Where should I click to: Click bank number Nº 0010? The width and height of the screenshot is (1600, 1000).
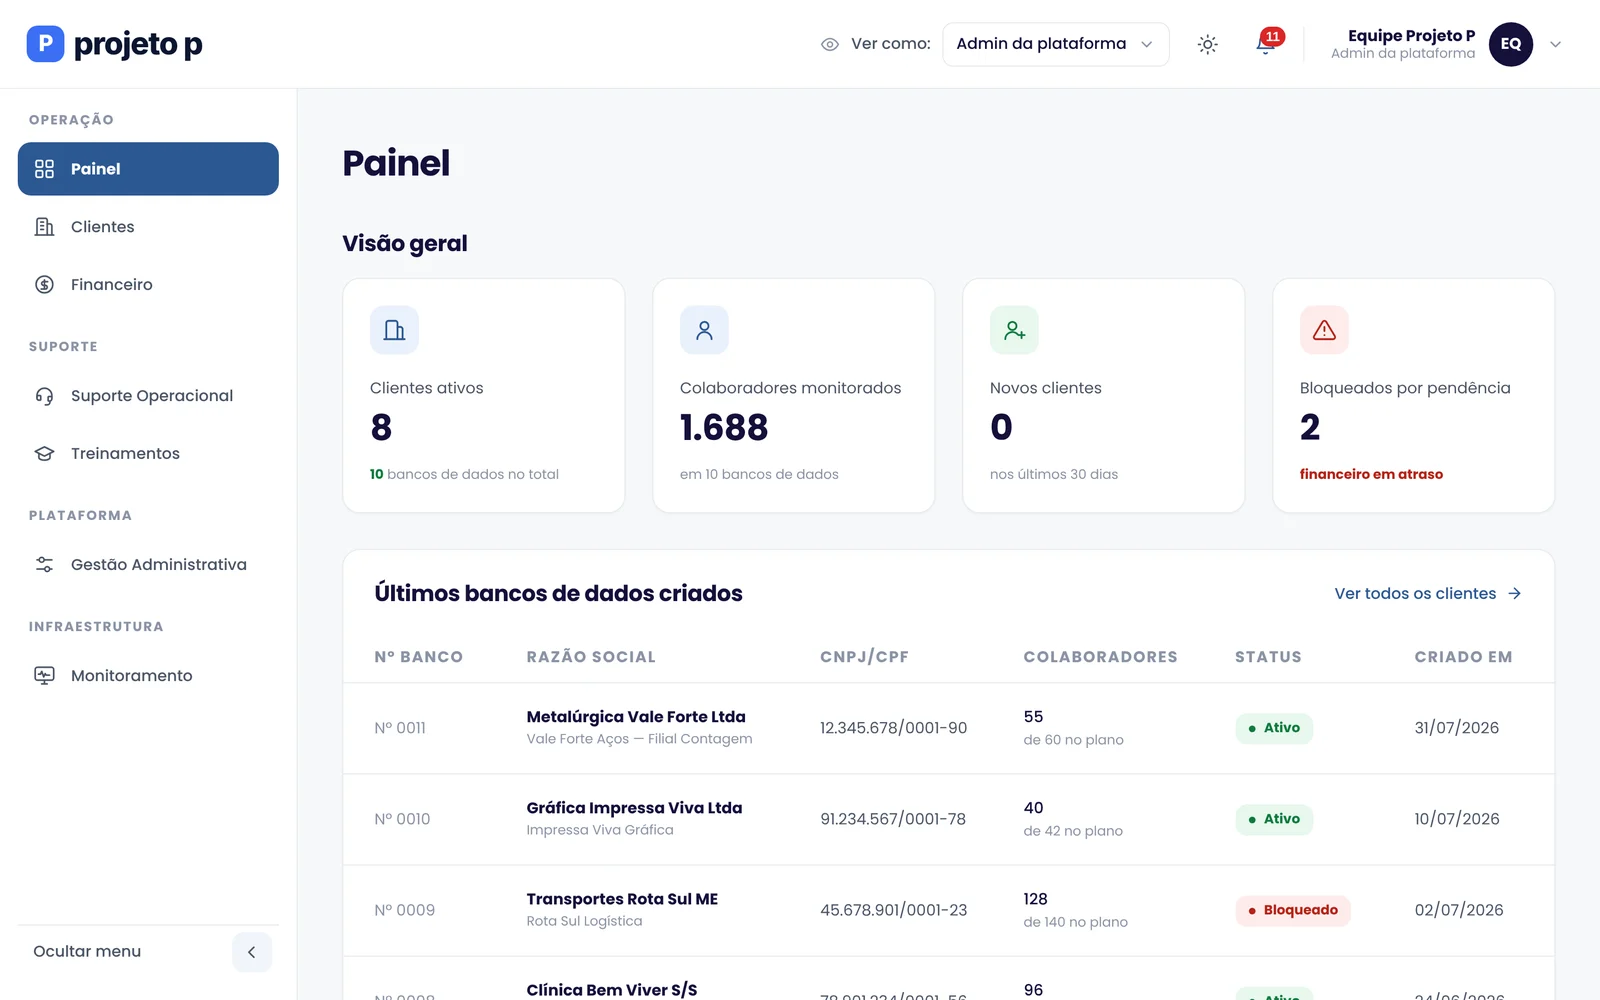[x=402, y=819]
